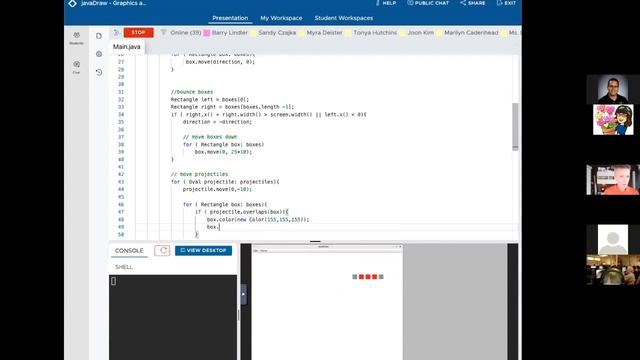Click the console refresh icon button
The image size is (640, 360).
162,251
